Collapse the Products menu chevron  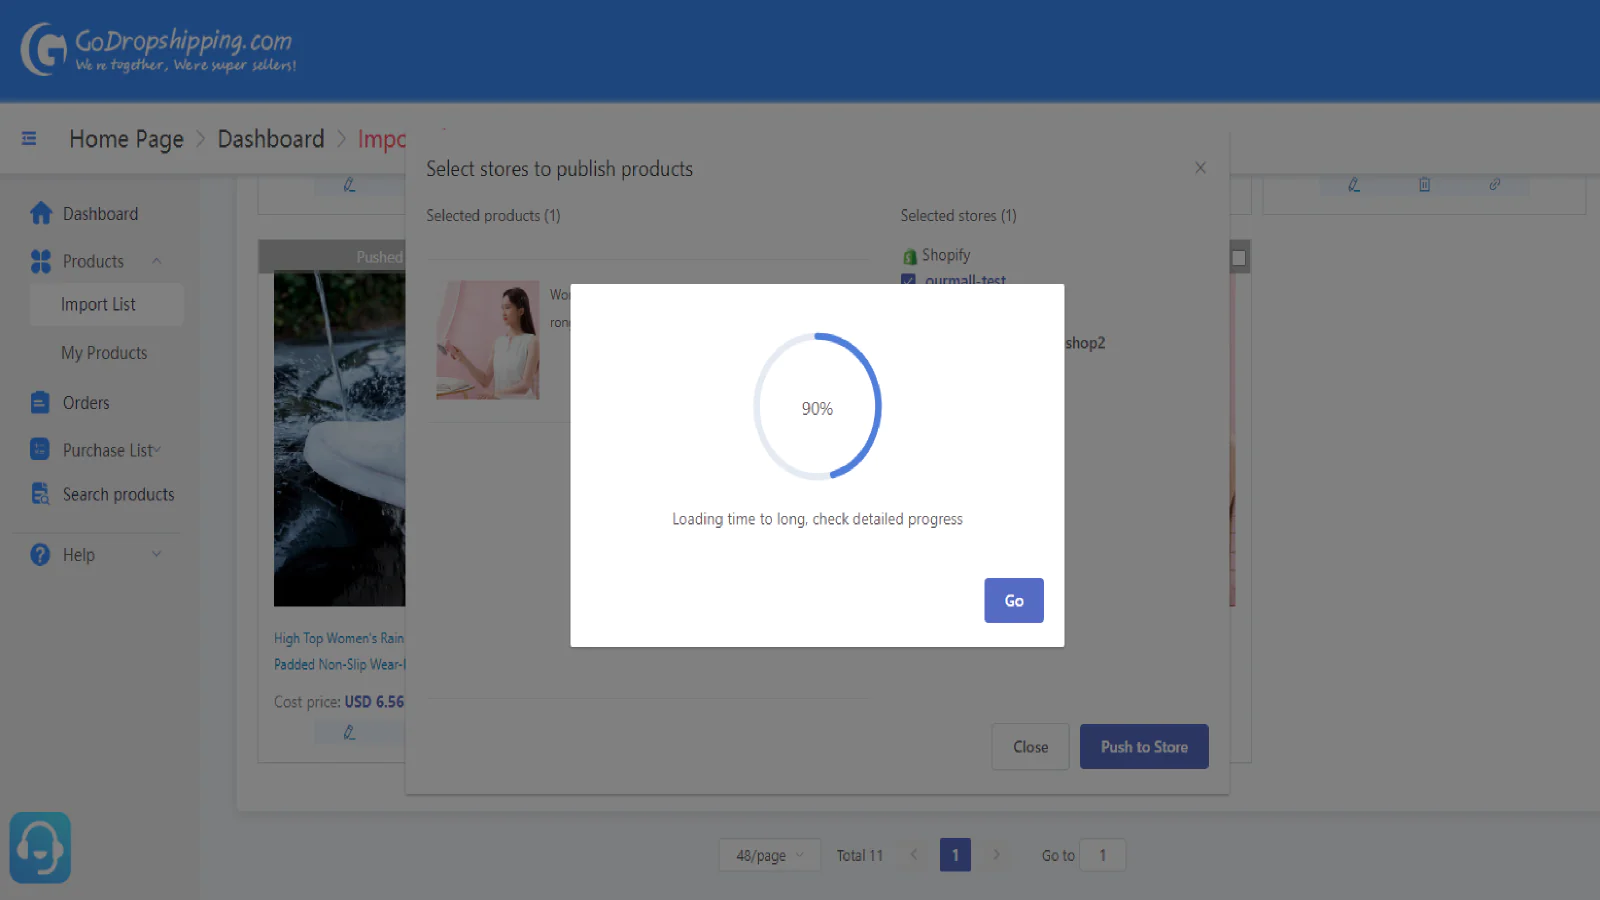tap(157, 261)
